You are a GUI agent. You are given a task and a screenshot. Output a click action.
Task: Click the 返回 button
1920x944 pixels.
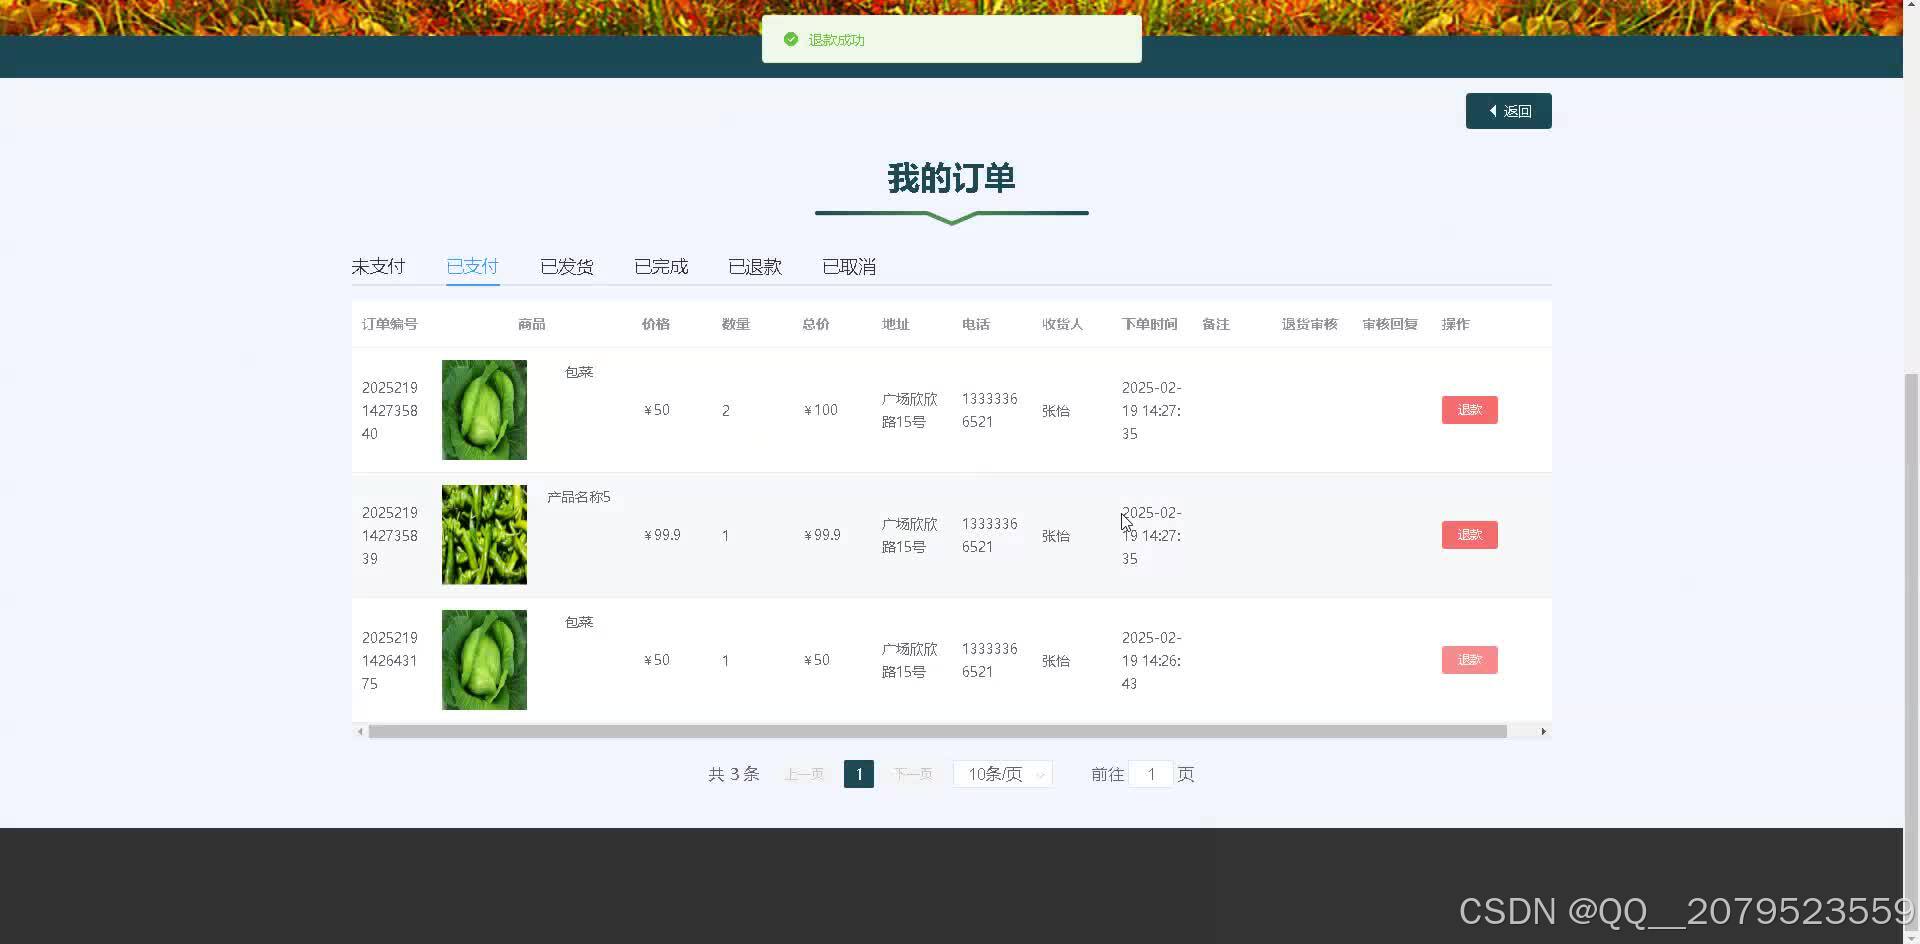1508,110
